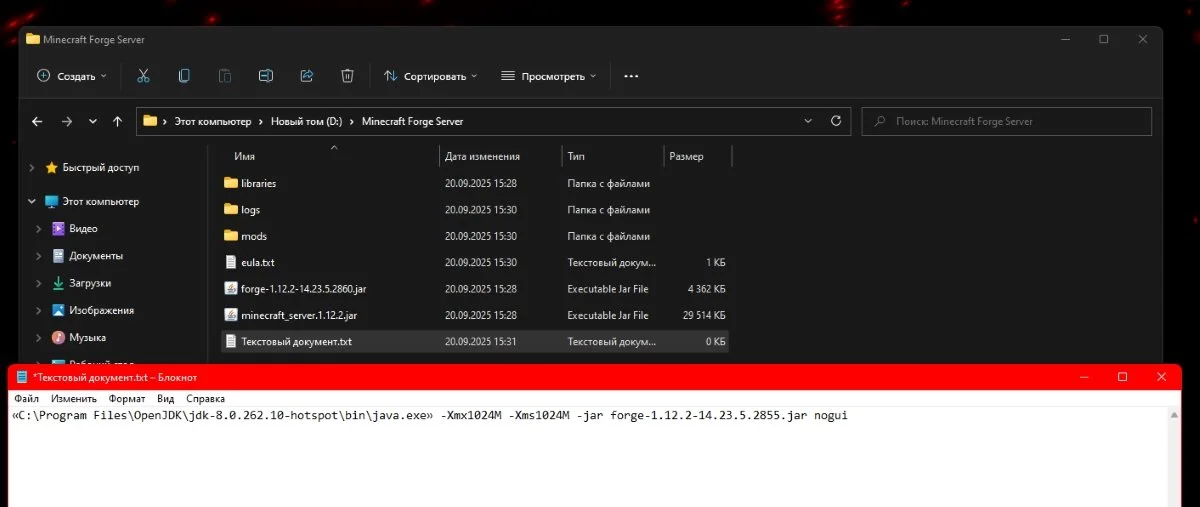Click the Copy icon in Explorer toolbar
This screenshot has height=507, width=1200.
[x=184, y=76]
